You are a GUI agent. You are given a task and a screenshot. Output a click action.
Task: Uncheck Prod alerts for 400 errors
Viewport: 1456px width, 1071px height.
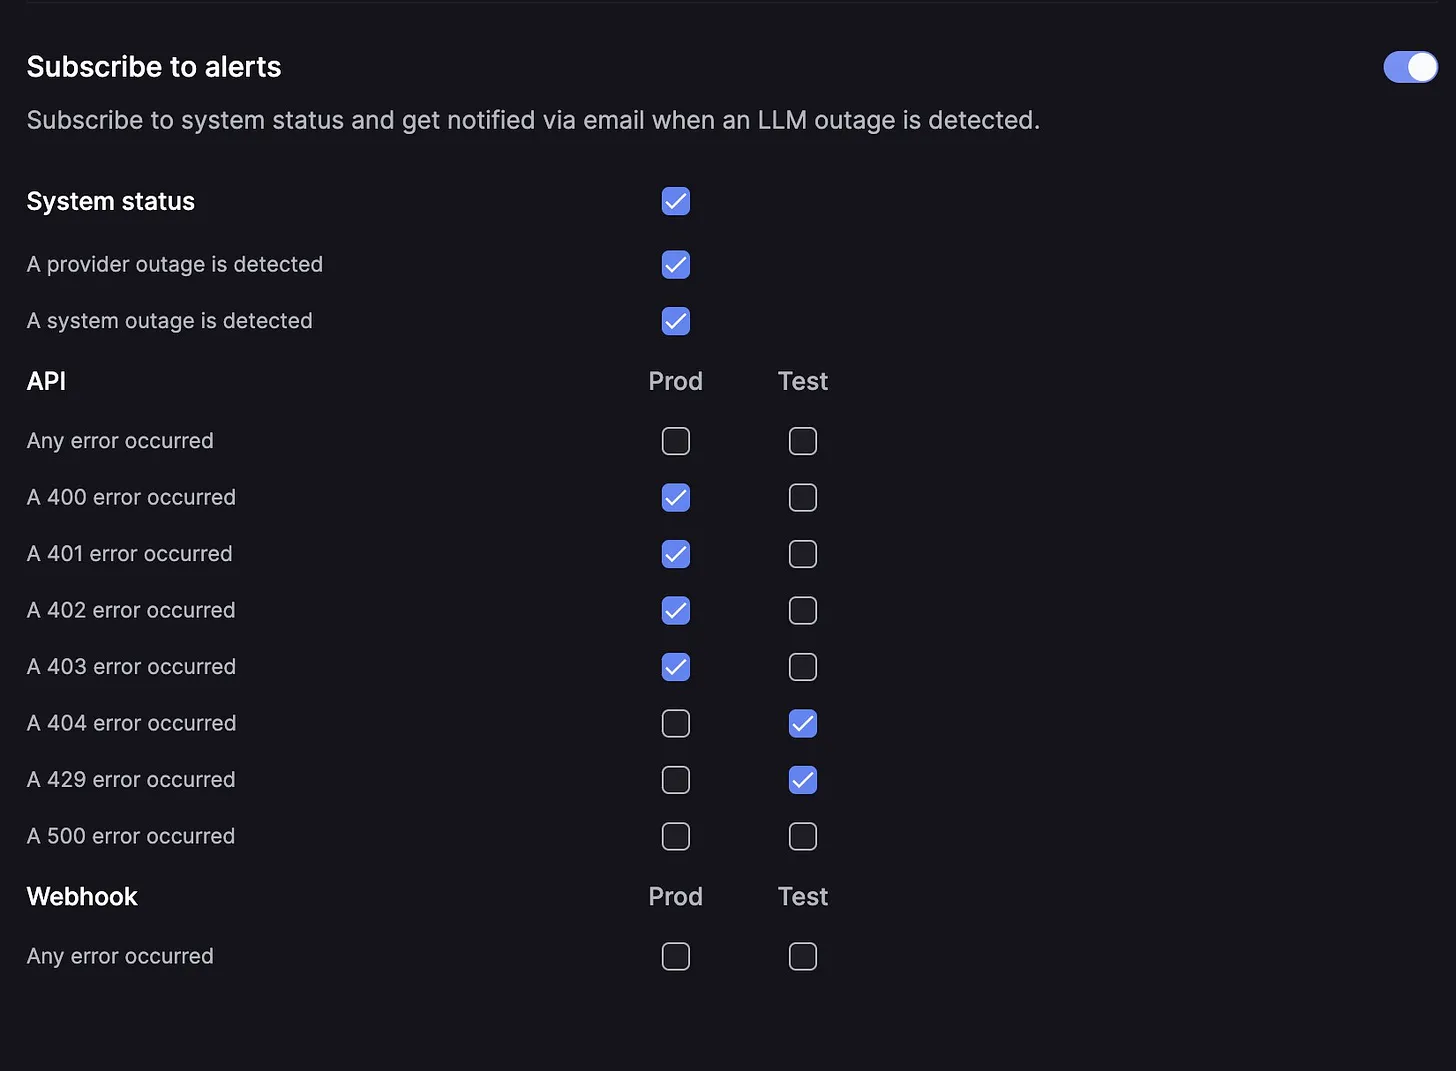(675, 497)
